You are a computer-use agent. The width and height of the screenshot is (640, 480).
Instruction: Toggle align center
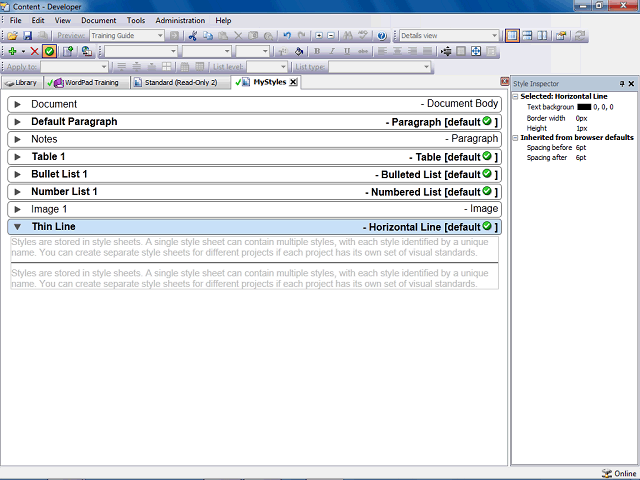[x=397, y=51]
